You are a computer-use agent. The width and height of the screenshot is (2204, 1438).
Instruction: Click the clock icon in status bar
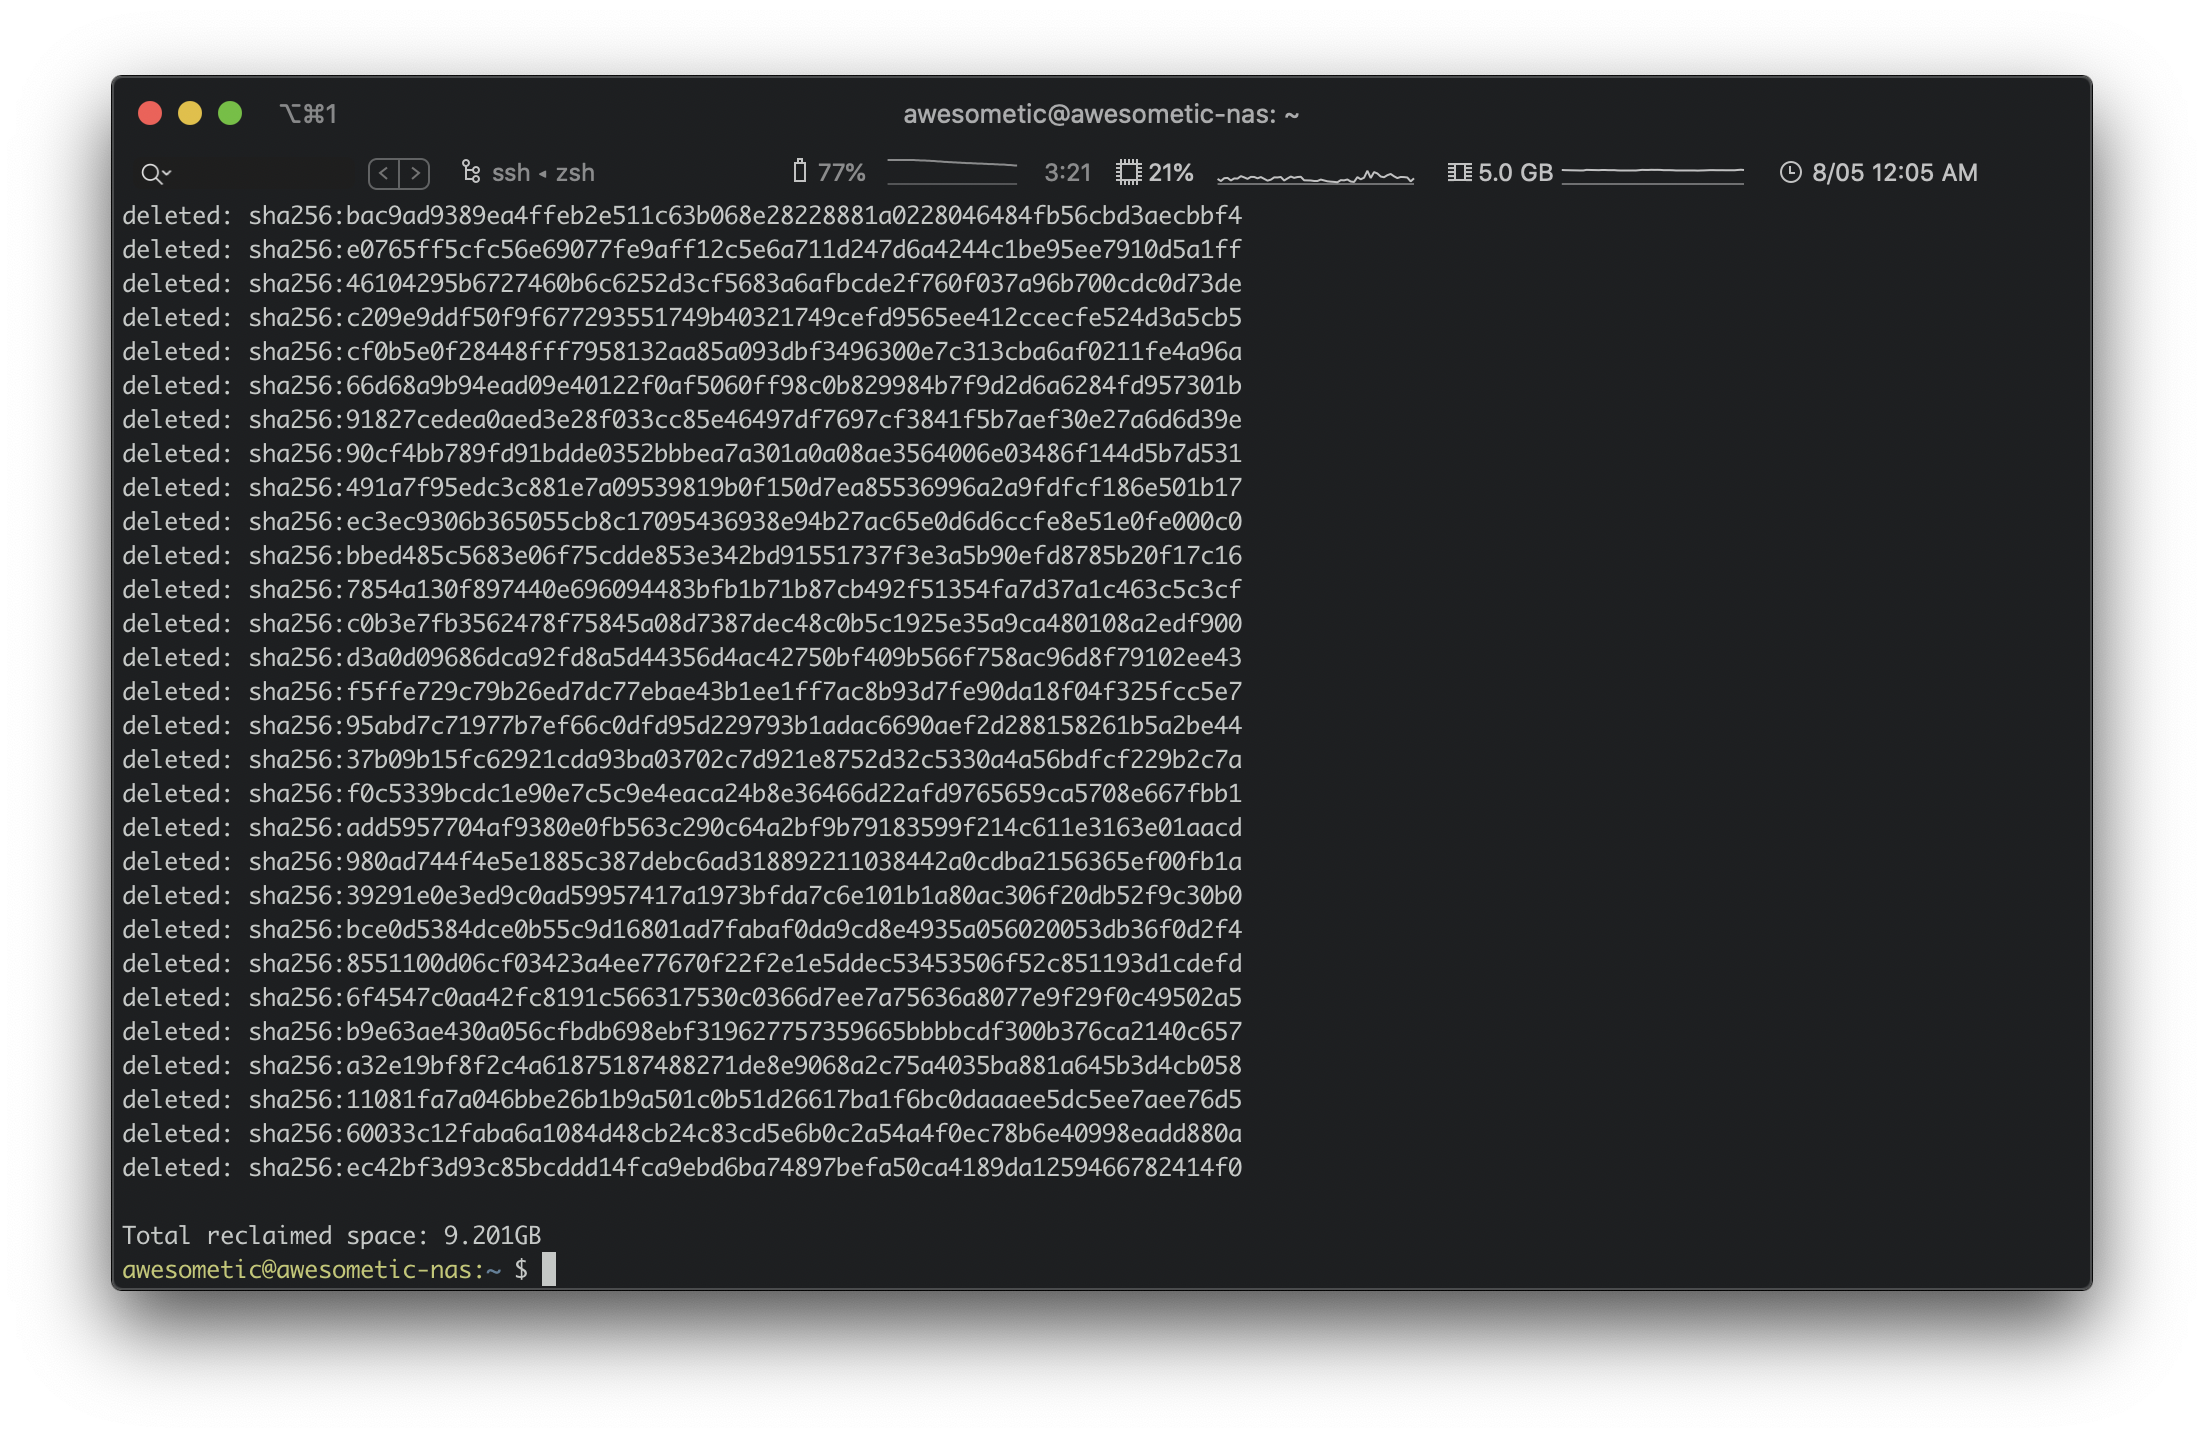[x=1790, y=172]
